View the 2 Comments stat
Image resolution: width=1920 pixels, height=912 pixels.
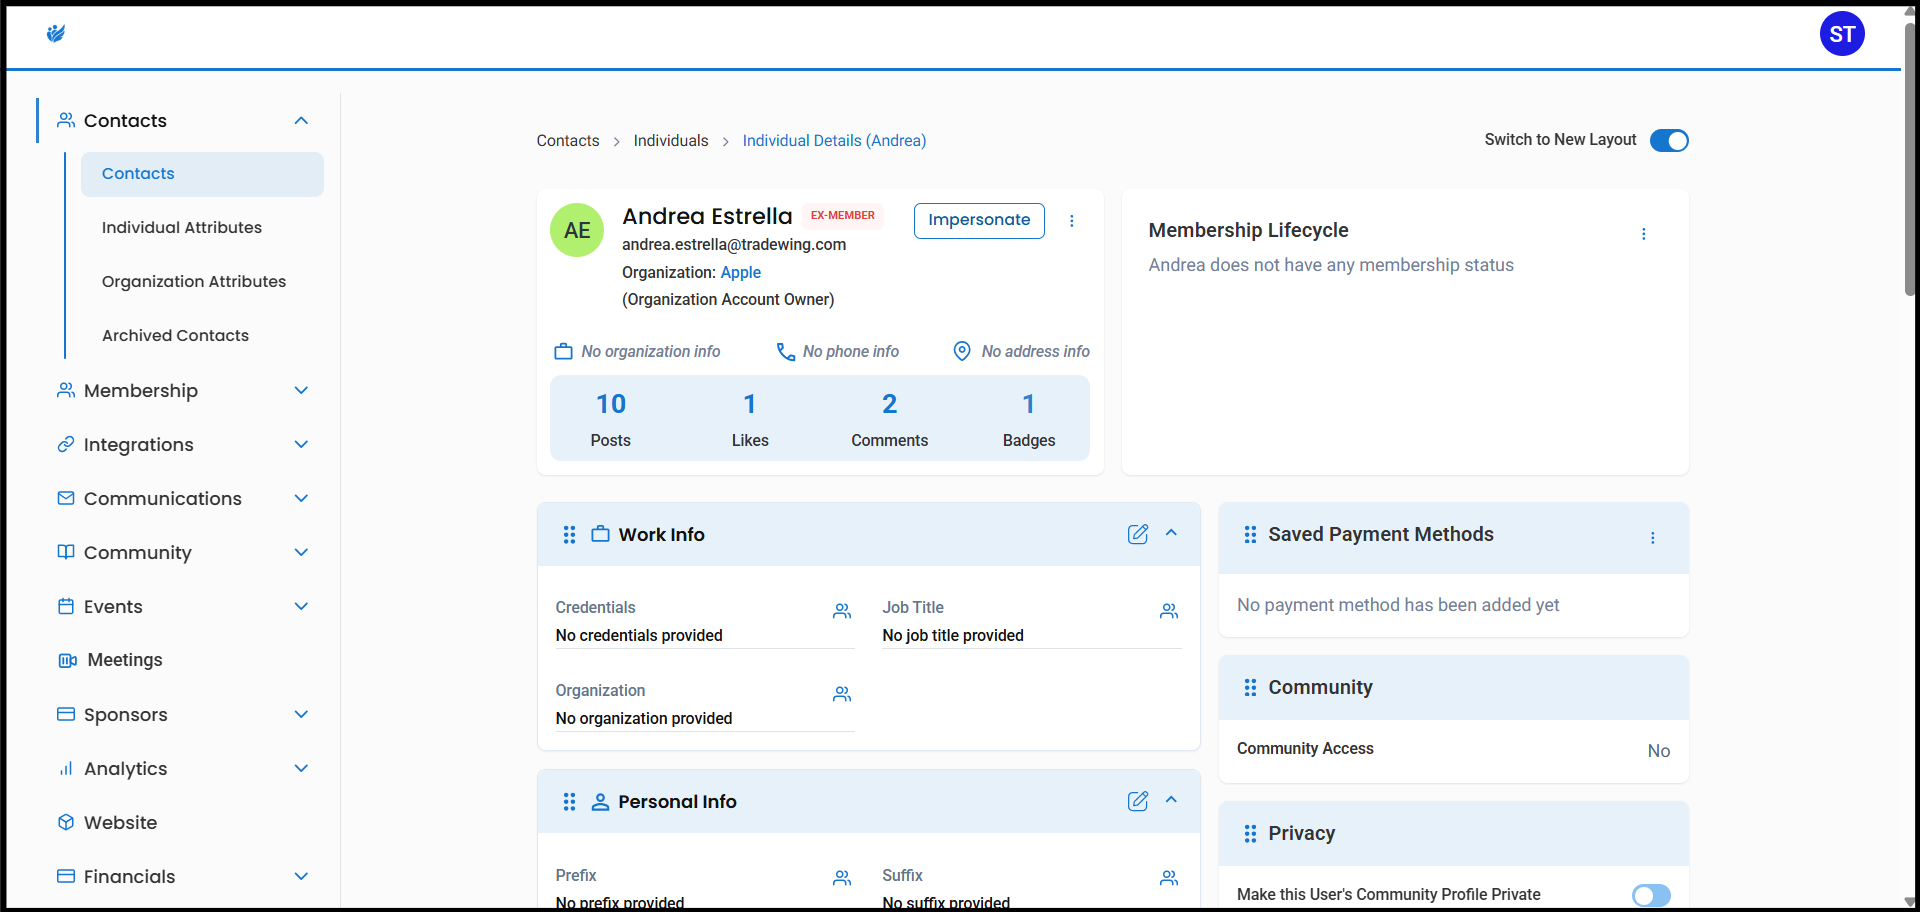[890, 419]
